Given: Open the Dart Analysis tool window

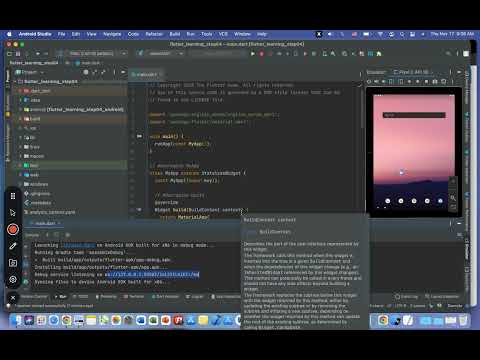Looking at the screenshot, I should pos(165,296).
